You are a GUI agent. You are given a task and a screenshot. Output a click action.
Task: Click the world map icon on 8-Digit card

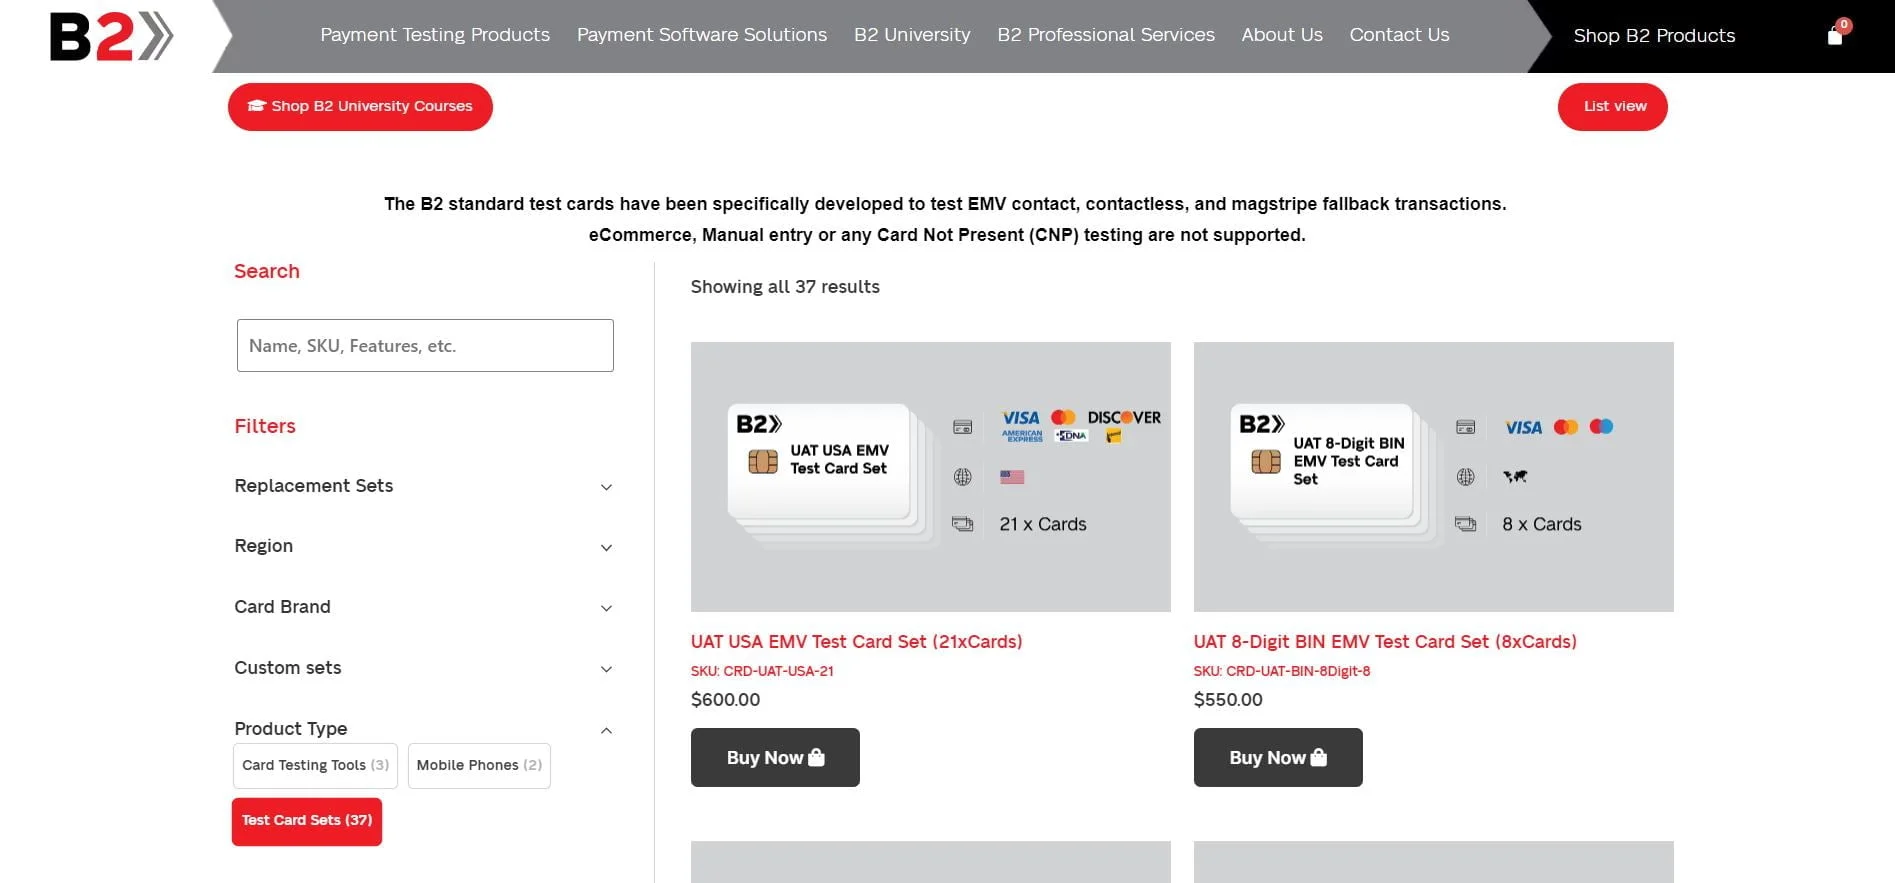(x=1515, y=477)
